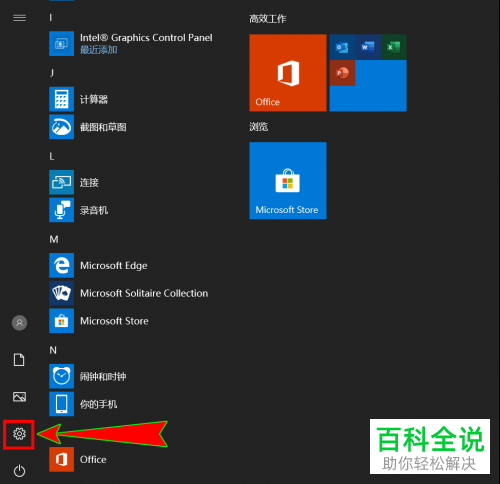The width and height of the screenshot is (500, 484).
Task: Launch Microsoft Solitaire Collection icon
Action: click(61, 293)
